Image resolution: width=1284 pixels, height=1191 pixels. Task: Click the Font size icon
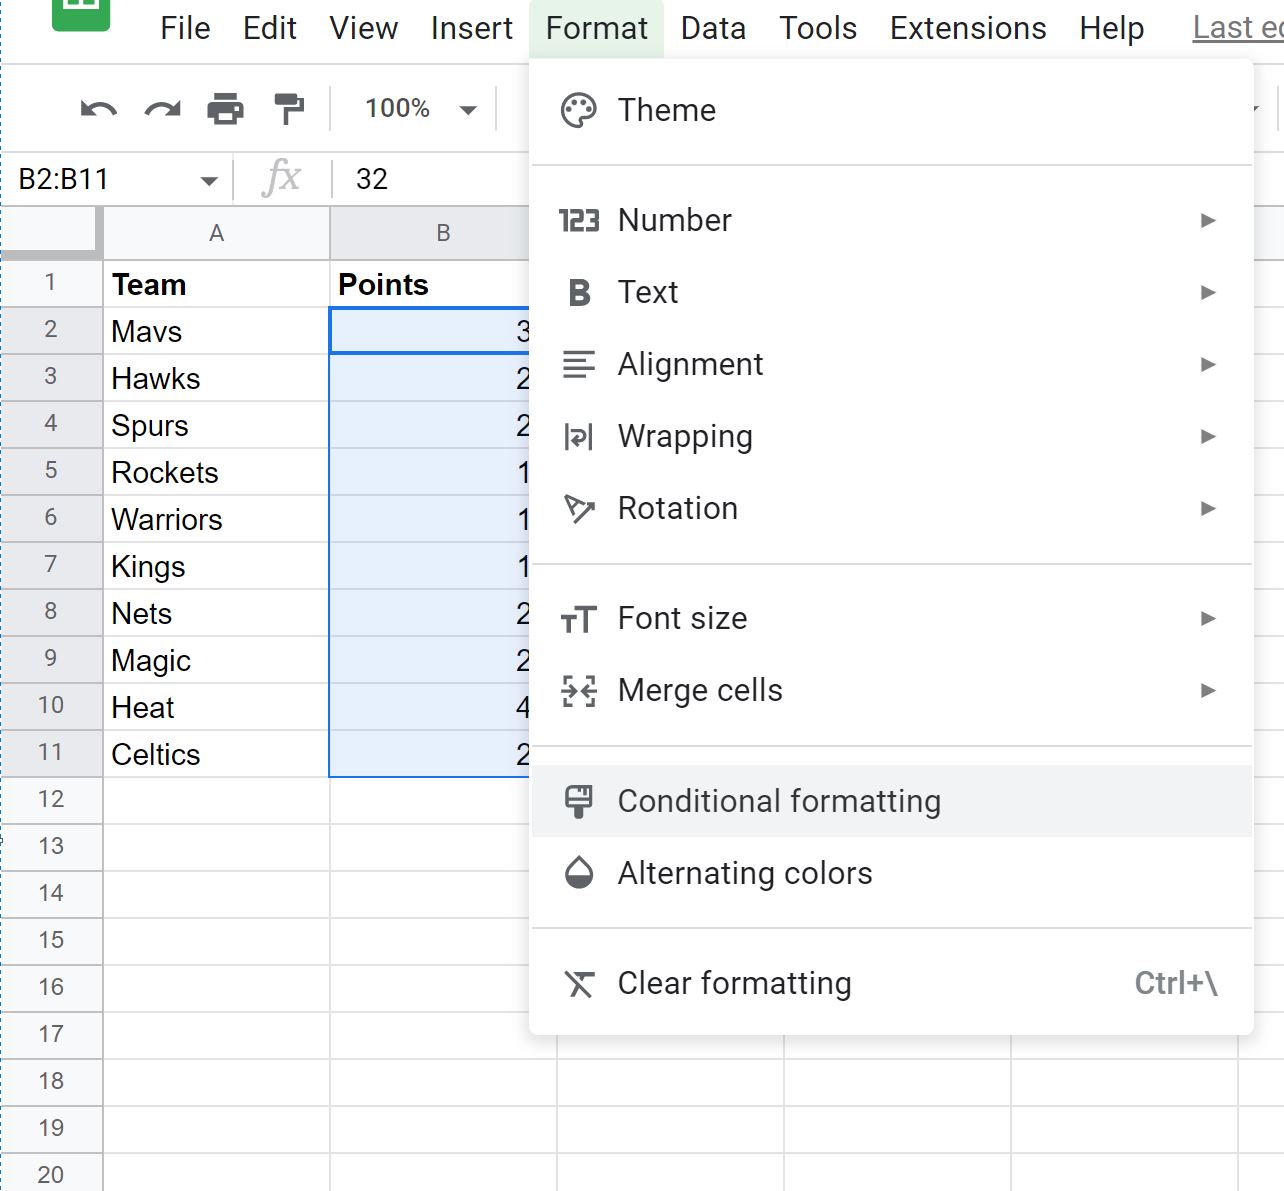pos(579,619)
